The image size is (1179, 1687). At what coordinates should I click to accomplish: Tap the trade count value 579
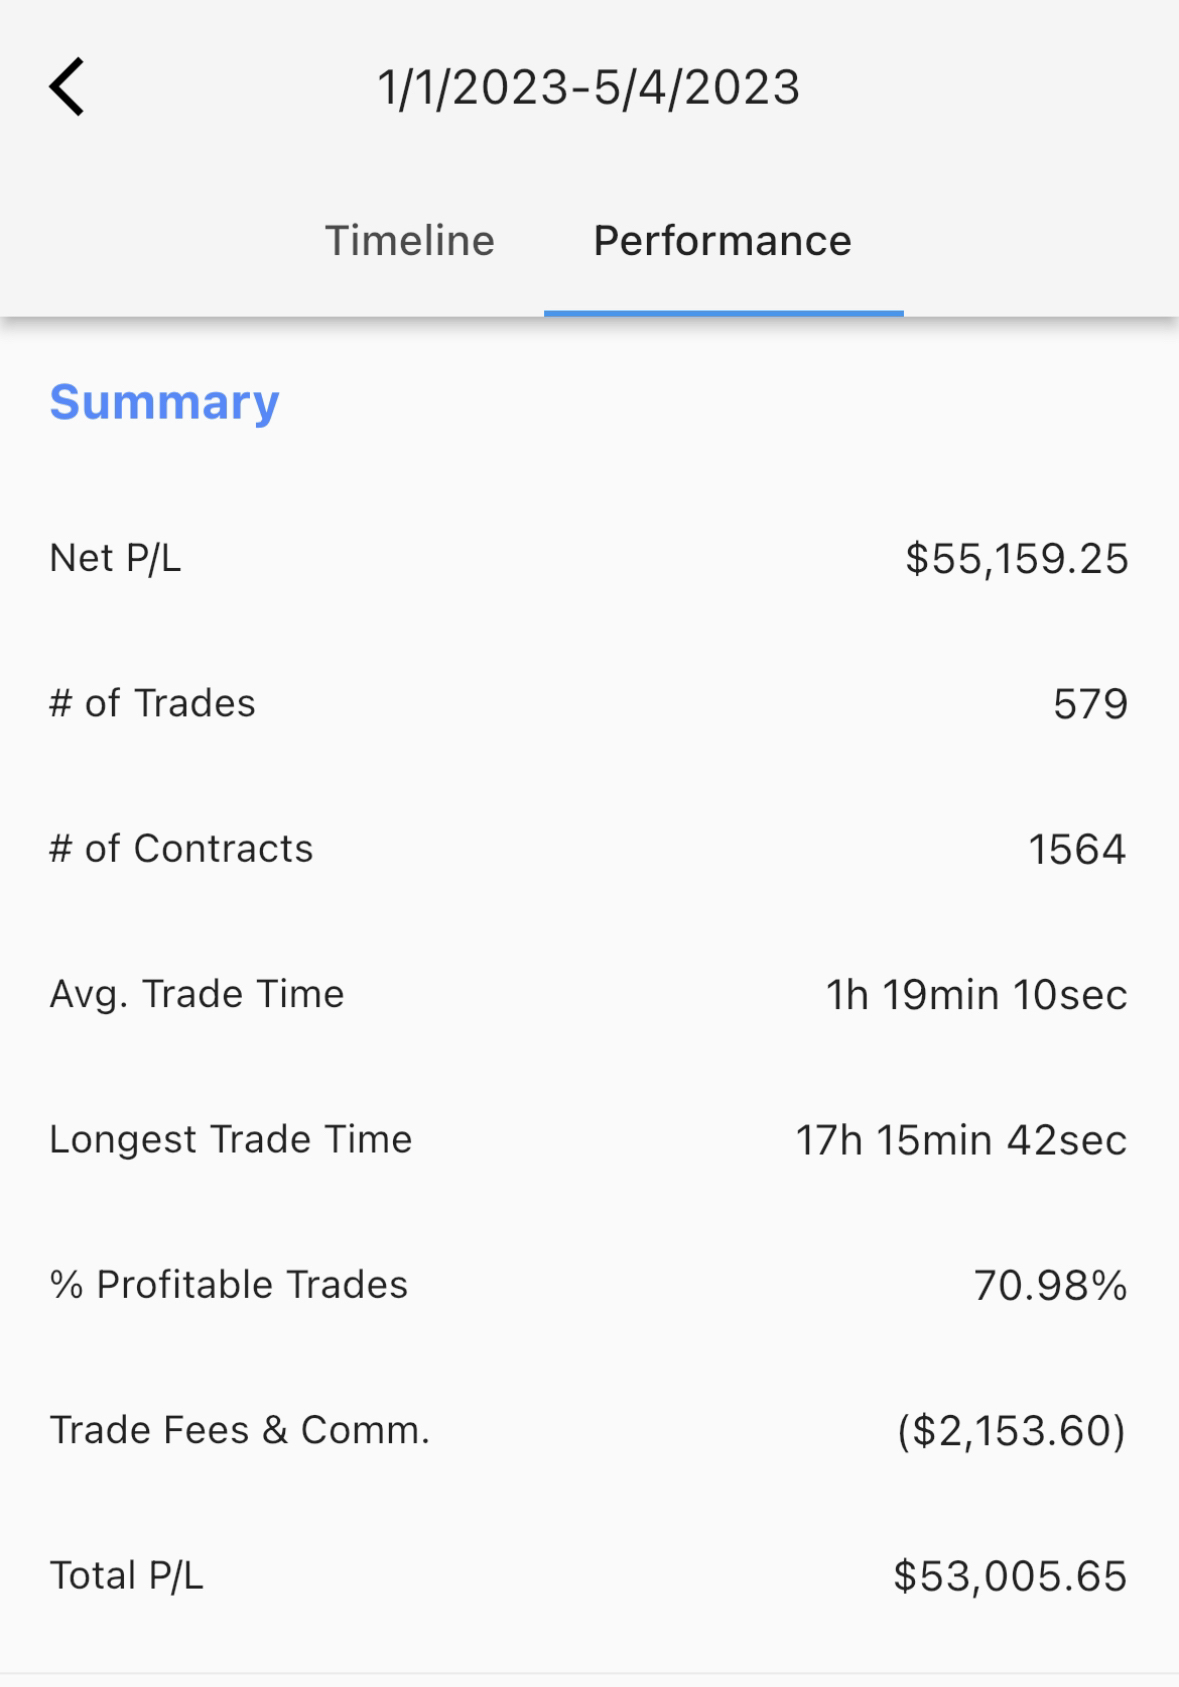pos(1091,704)
